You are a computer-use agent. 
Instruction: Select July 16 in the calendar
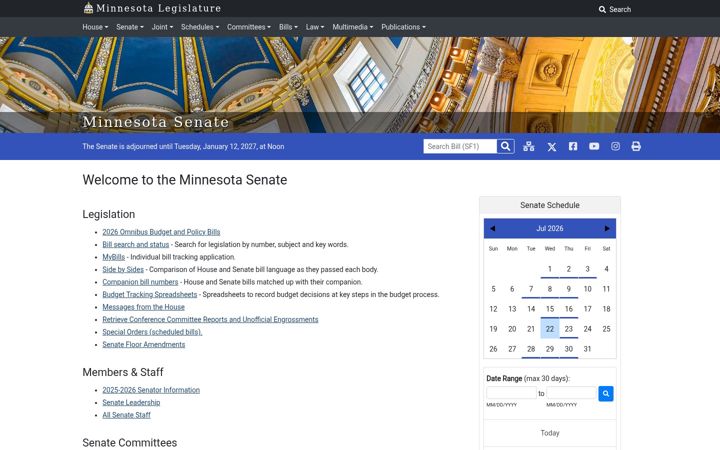point(568,309)
